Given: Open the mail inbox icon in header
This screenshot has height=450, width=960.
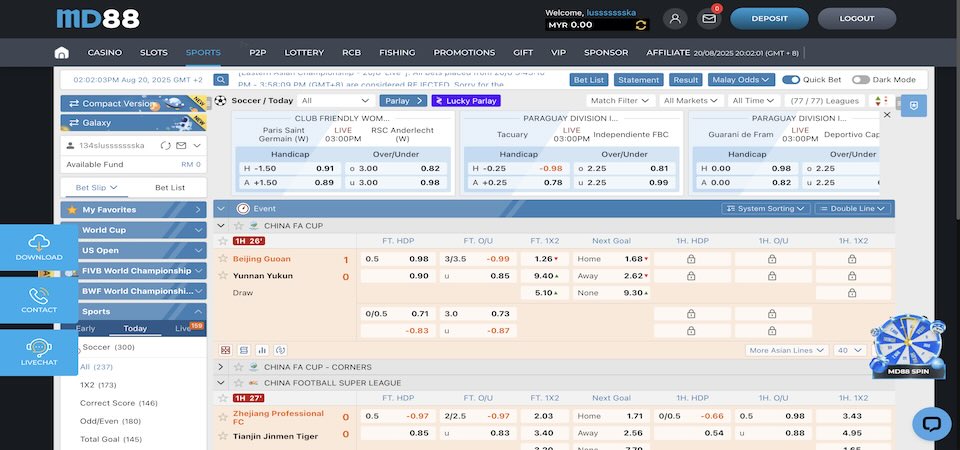Looking at the screenshot, I should click(x=708, y=18).
